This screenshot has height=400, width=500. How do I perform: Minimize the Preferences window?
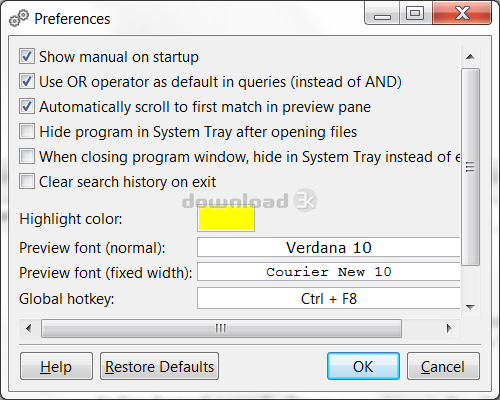(x=382, y=13)
